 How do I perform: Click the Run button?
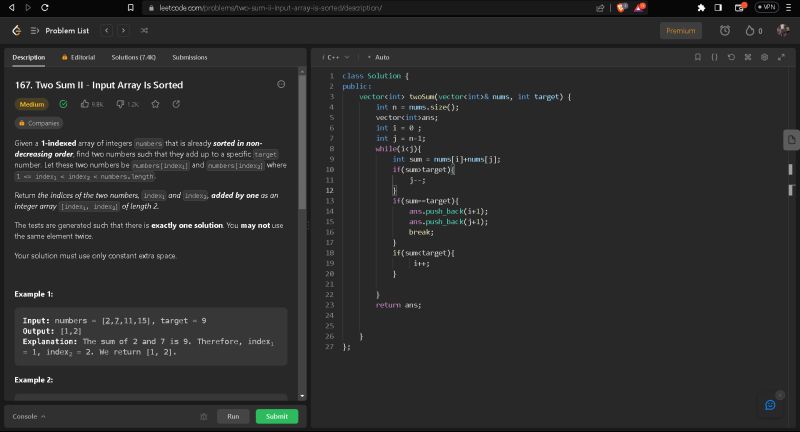233,416
